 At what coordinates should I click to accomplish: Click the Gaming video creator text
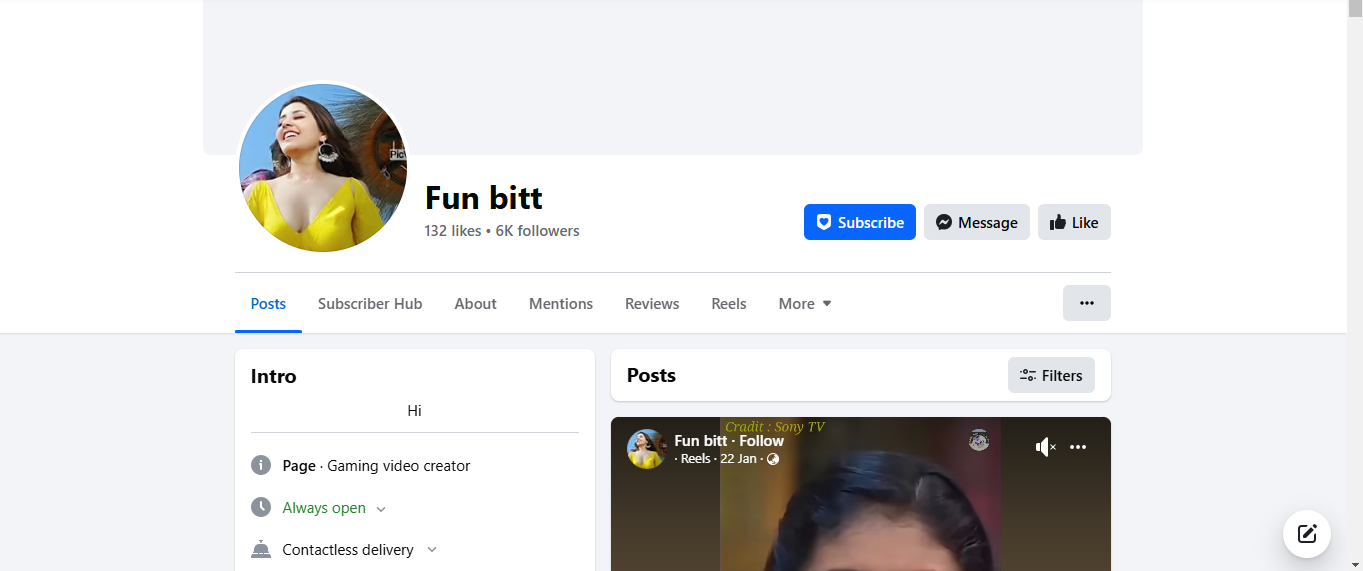pos(399,466)
